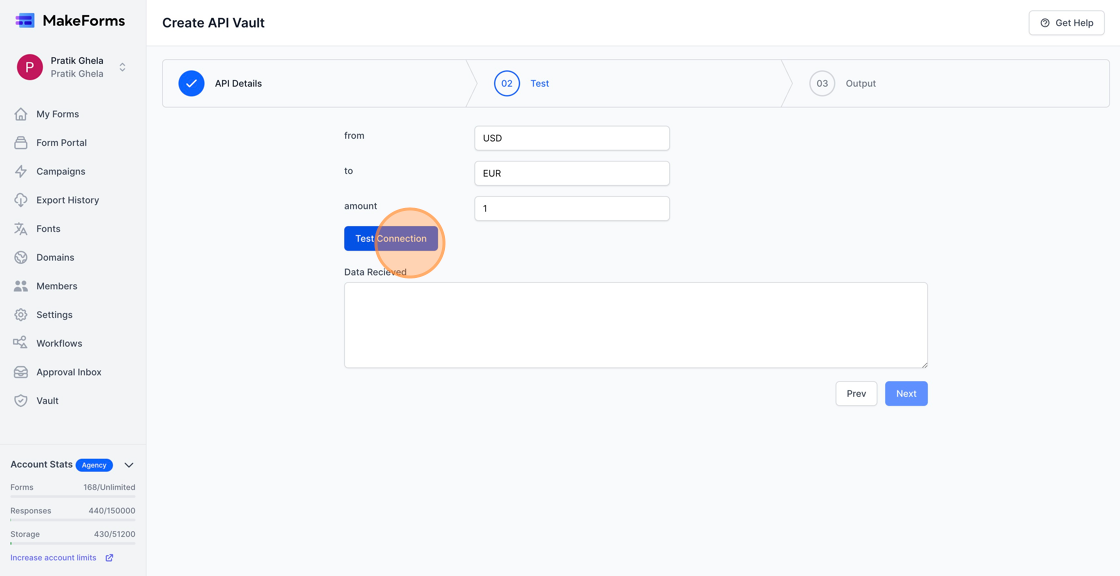The height and width of the screenshot is (576, 1120).
Task: Expand Increase account limits external link
Action: click(110, 557)
